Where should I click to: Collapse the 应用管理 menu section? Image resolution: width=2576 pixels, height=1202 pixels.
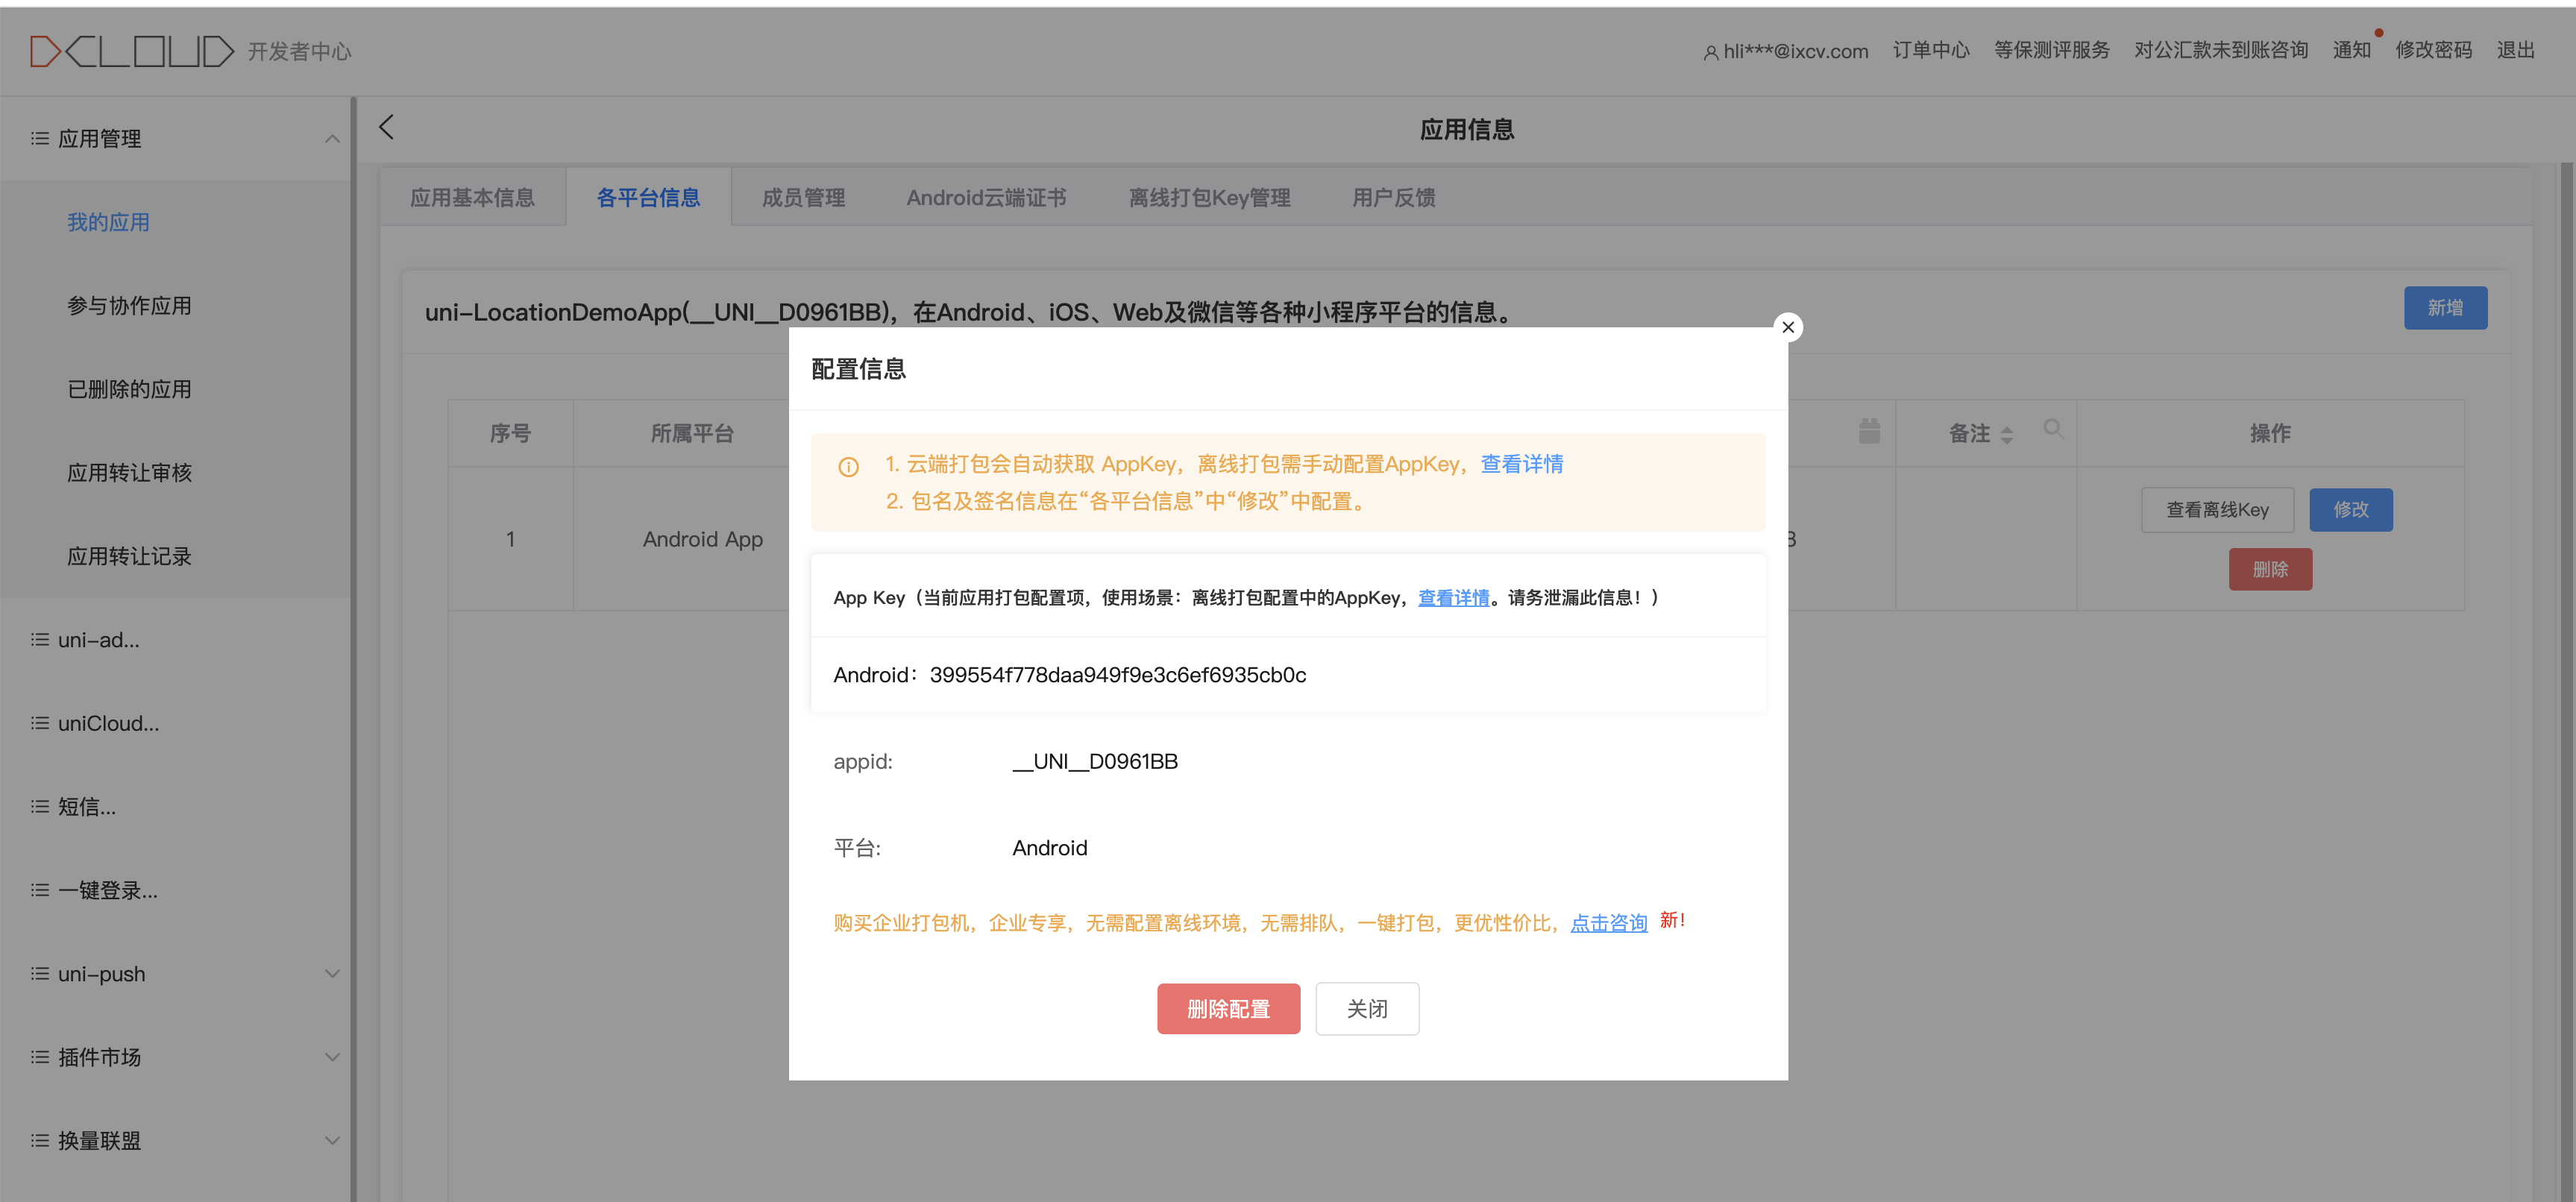[x=332, y=139]
